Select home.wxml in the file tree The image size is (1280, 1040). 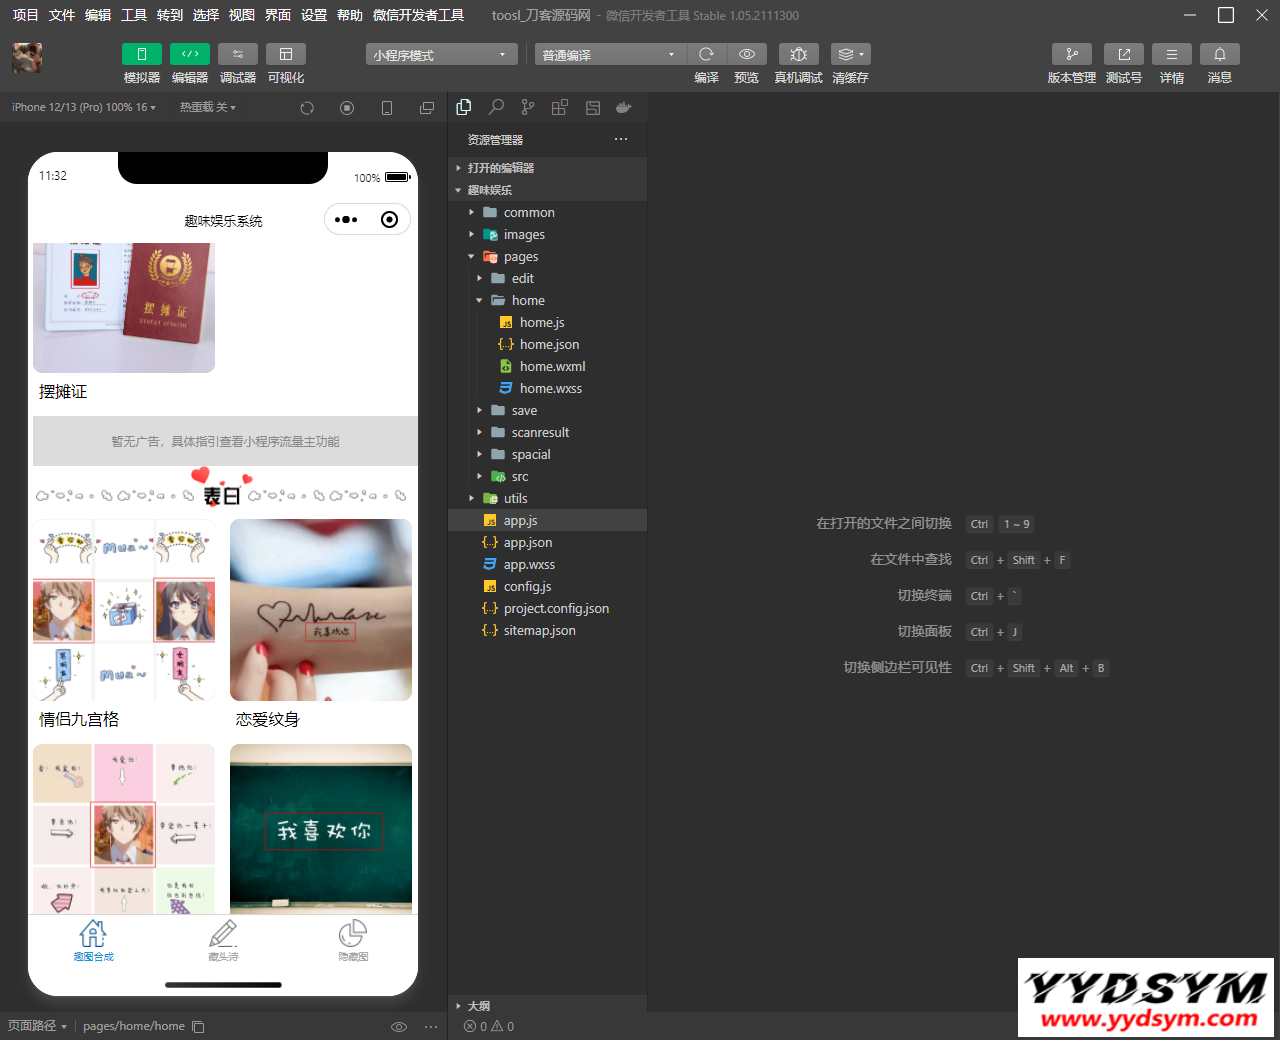(x=551, y=366)
